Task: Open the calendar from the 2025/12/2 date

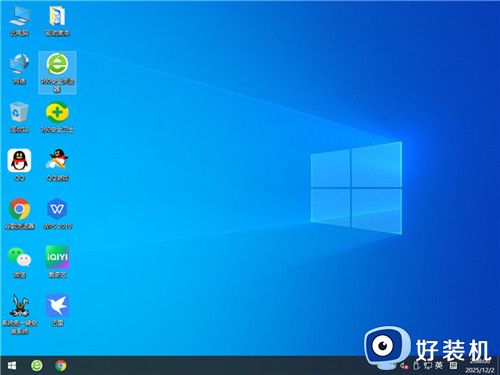Action: [x=480, y=370]
